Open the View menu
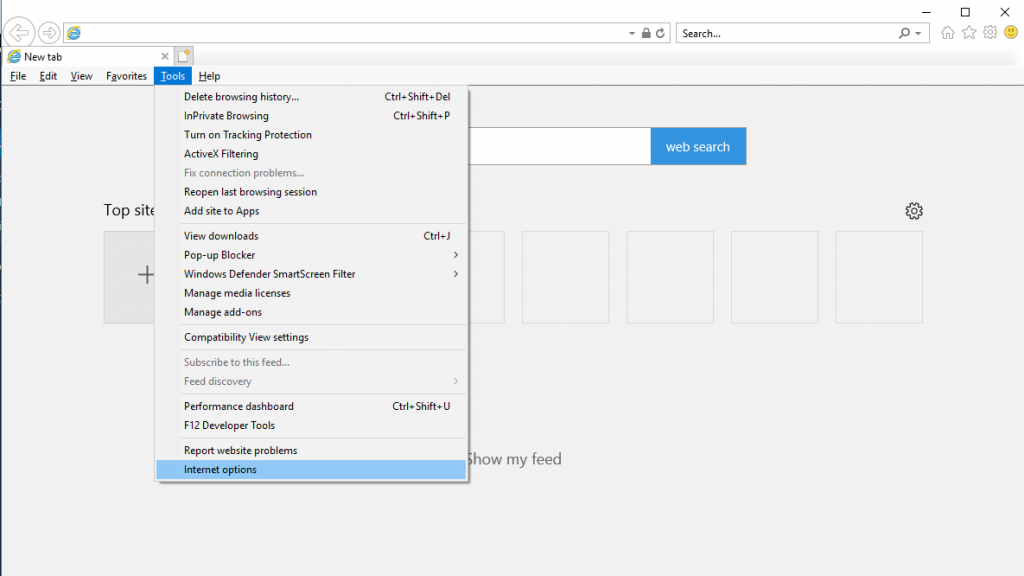The image size is (1024, 576). (82, 76)
